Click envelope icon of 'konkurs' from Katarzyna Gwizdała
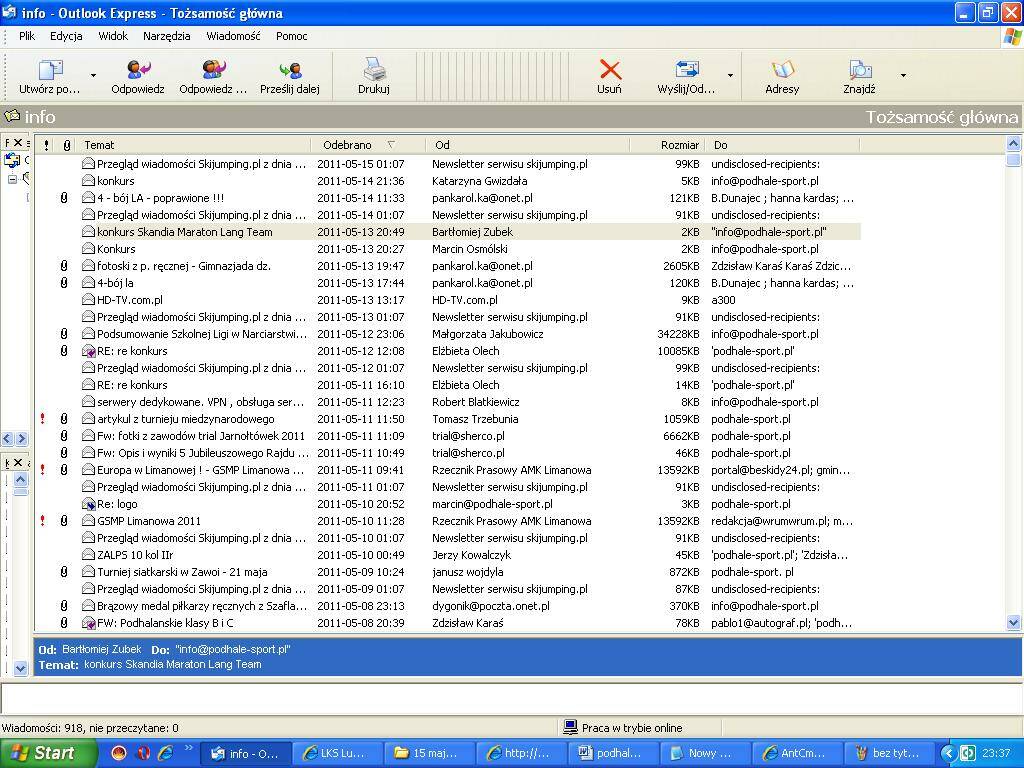This screenshot has width=1024, height=768. point(88,181)
